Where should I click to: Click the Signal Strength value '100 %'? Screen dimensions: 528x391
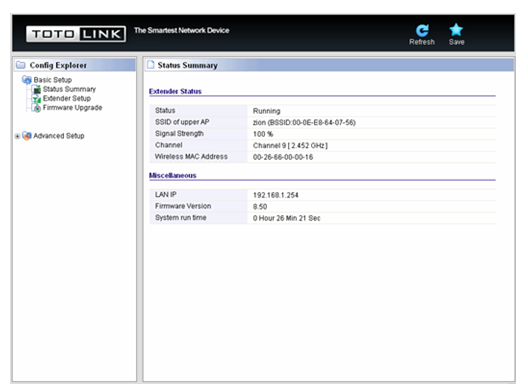coord(263,134)
